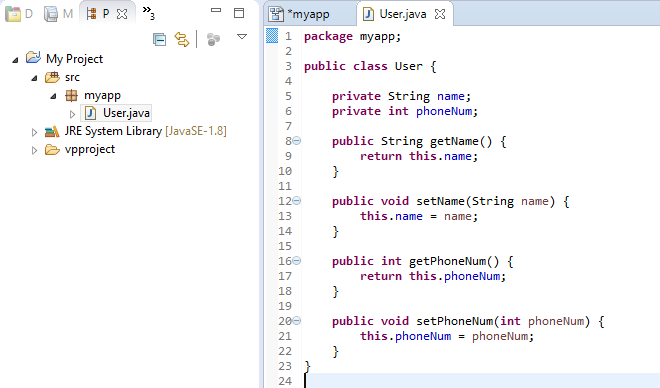The height and width of the screenshot is (388, 660).
Task: Collapse the myapp package node
Action: tap(53, 96)
